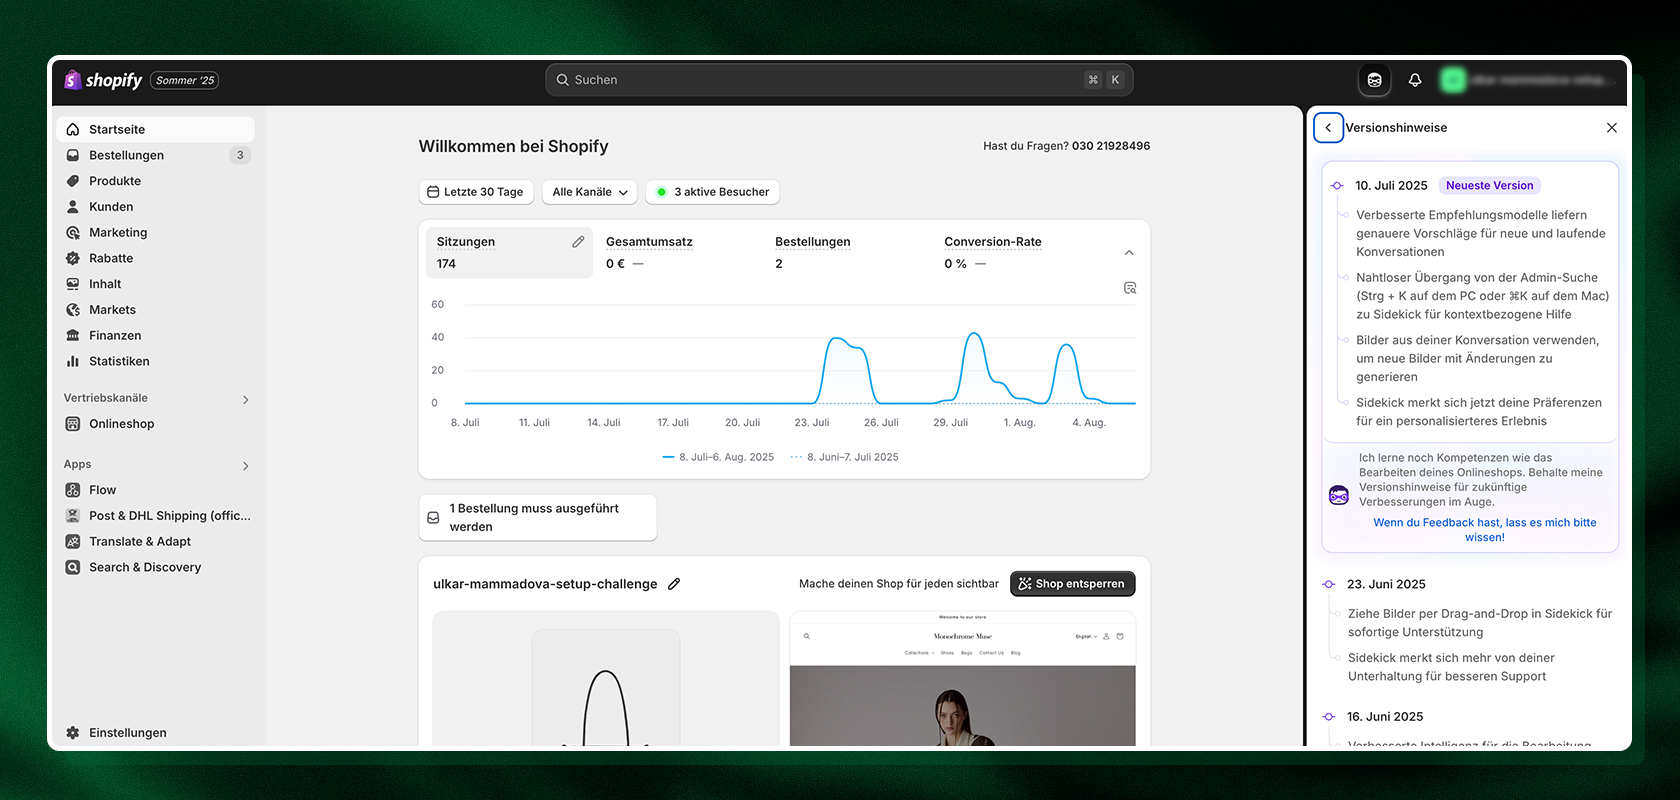
Task: Click the Produkte tag icon
Action: 73,181
